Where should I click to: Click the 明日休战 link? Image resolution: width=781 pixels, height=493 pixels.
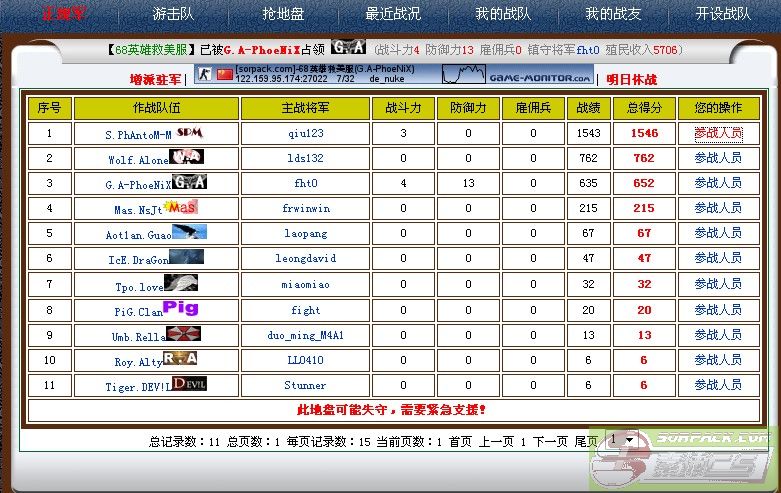click(x=632, y=79)
